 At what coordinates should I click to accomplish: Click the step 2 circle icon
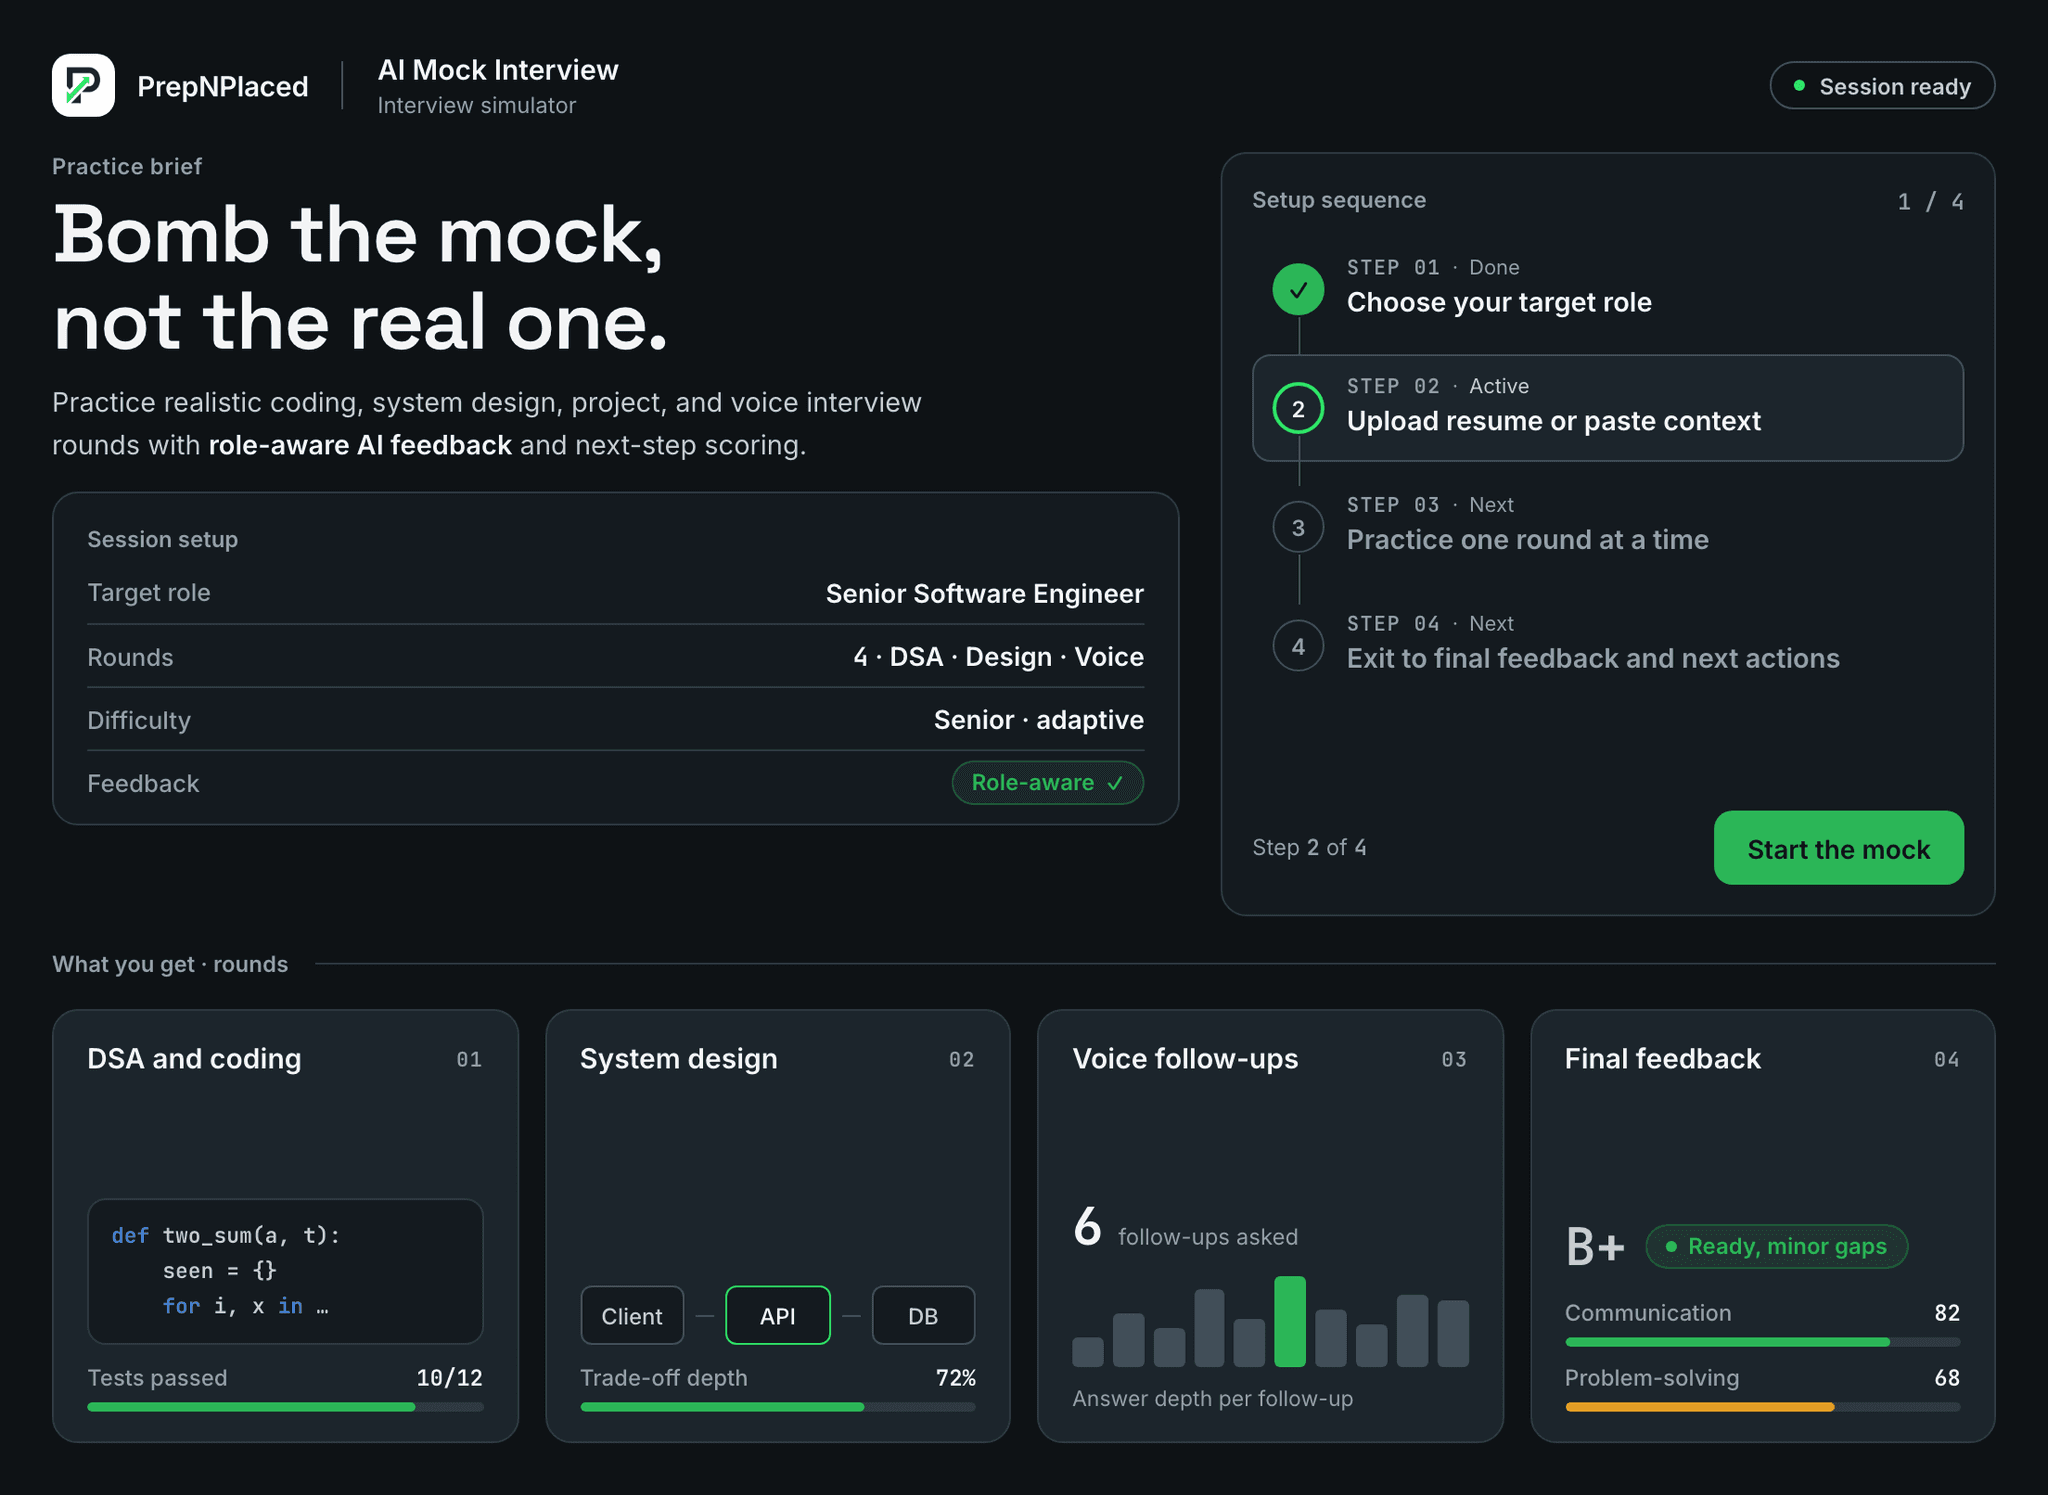tap(1298, 408)
